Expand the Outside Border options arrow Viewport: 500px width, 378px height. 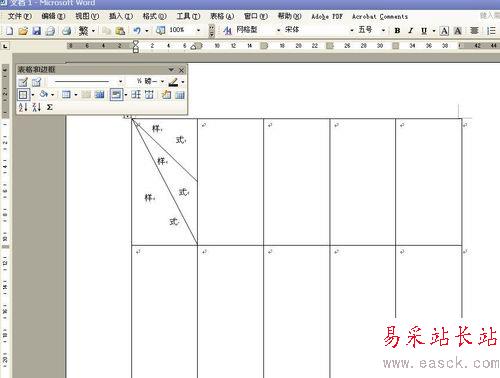click(x=33, y=95)
